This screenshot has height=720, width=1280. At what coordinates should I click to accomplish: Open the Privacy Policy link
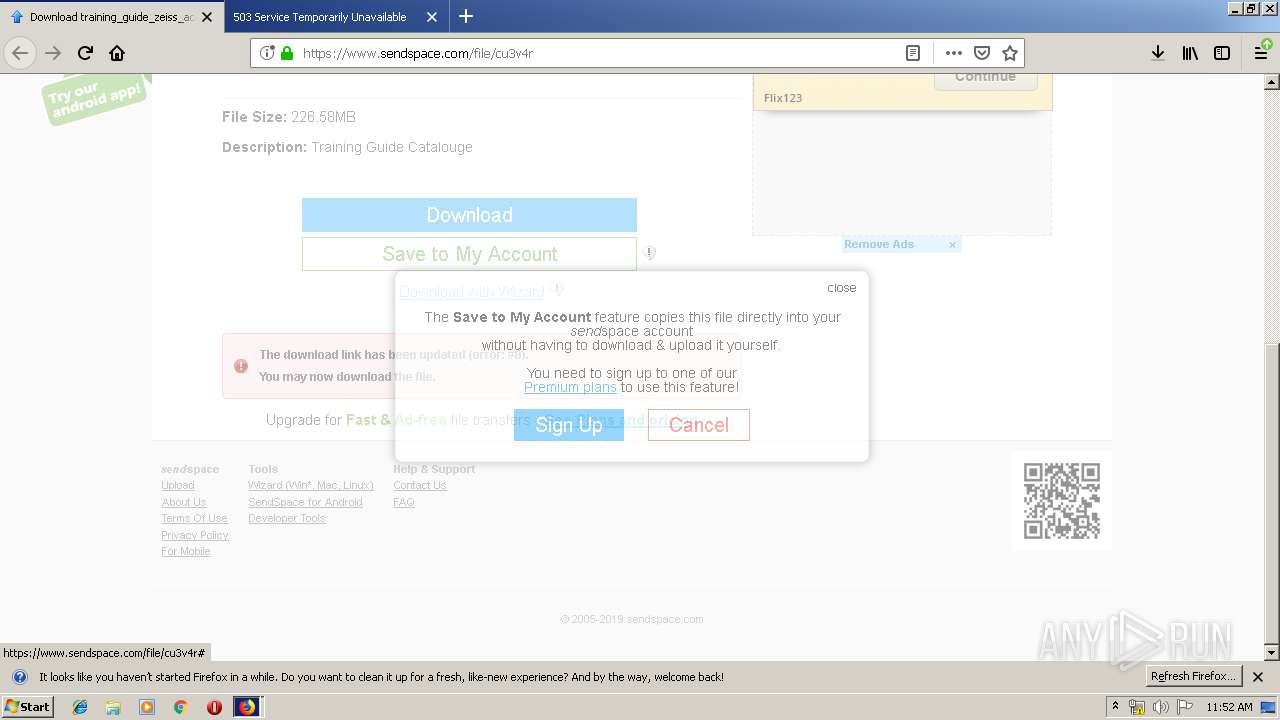195,535
